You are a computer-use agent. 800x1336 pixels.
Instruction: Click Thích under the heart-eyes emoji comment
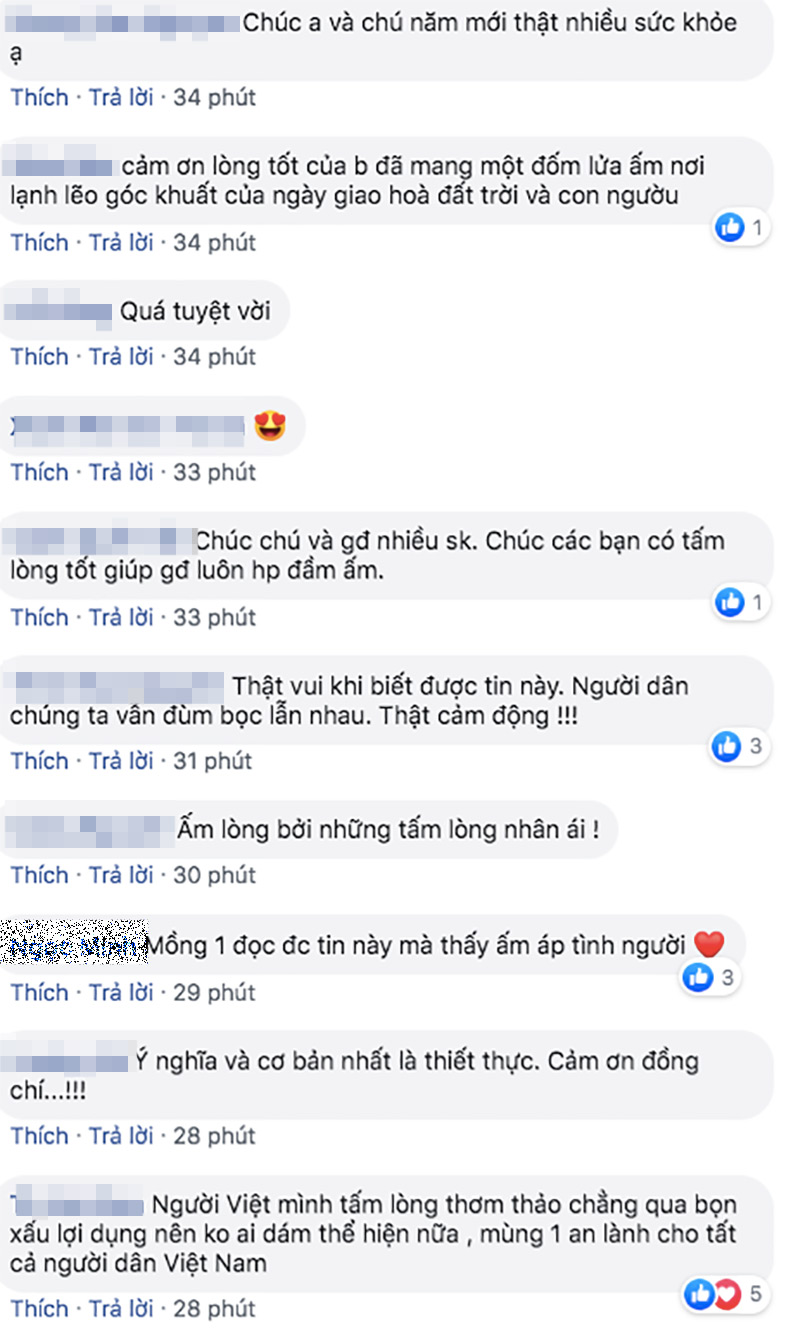coord(39,472)
